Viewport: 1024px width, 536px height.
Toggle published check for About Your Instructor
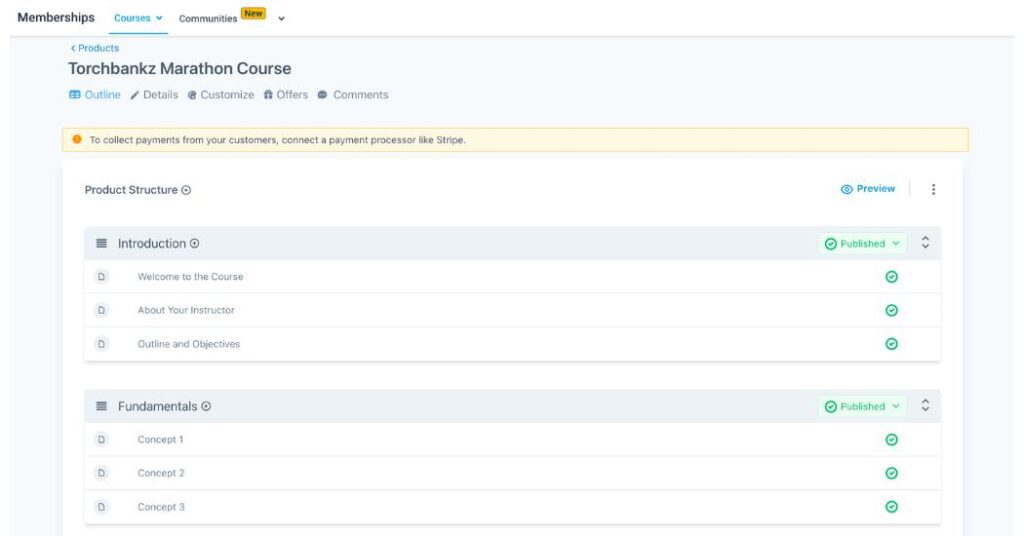click(891, 310)
